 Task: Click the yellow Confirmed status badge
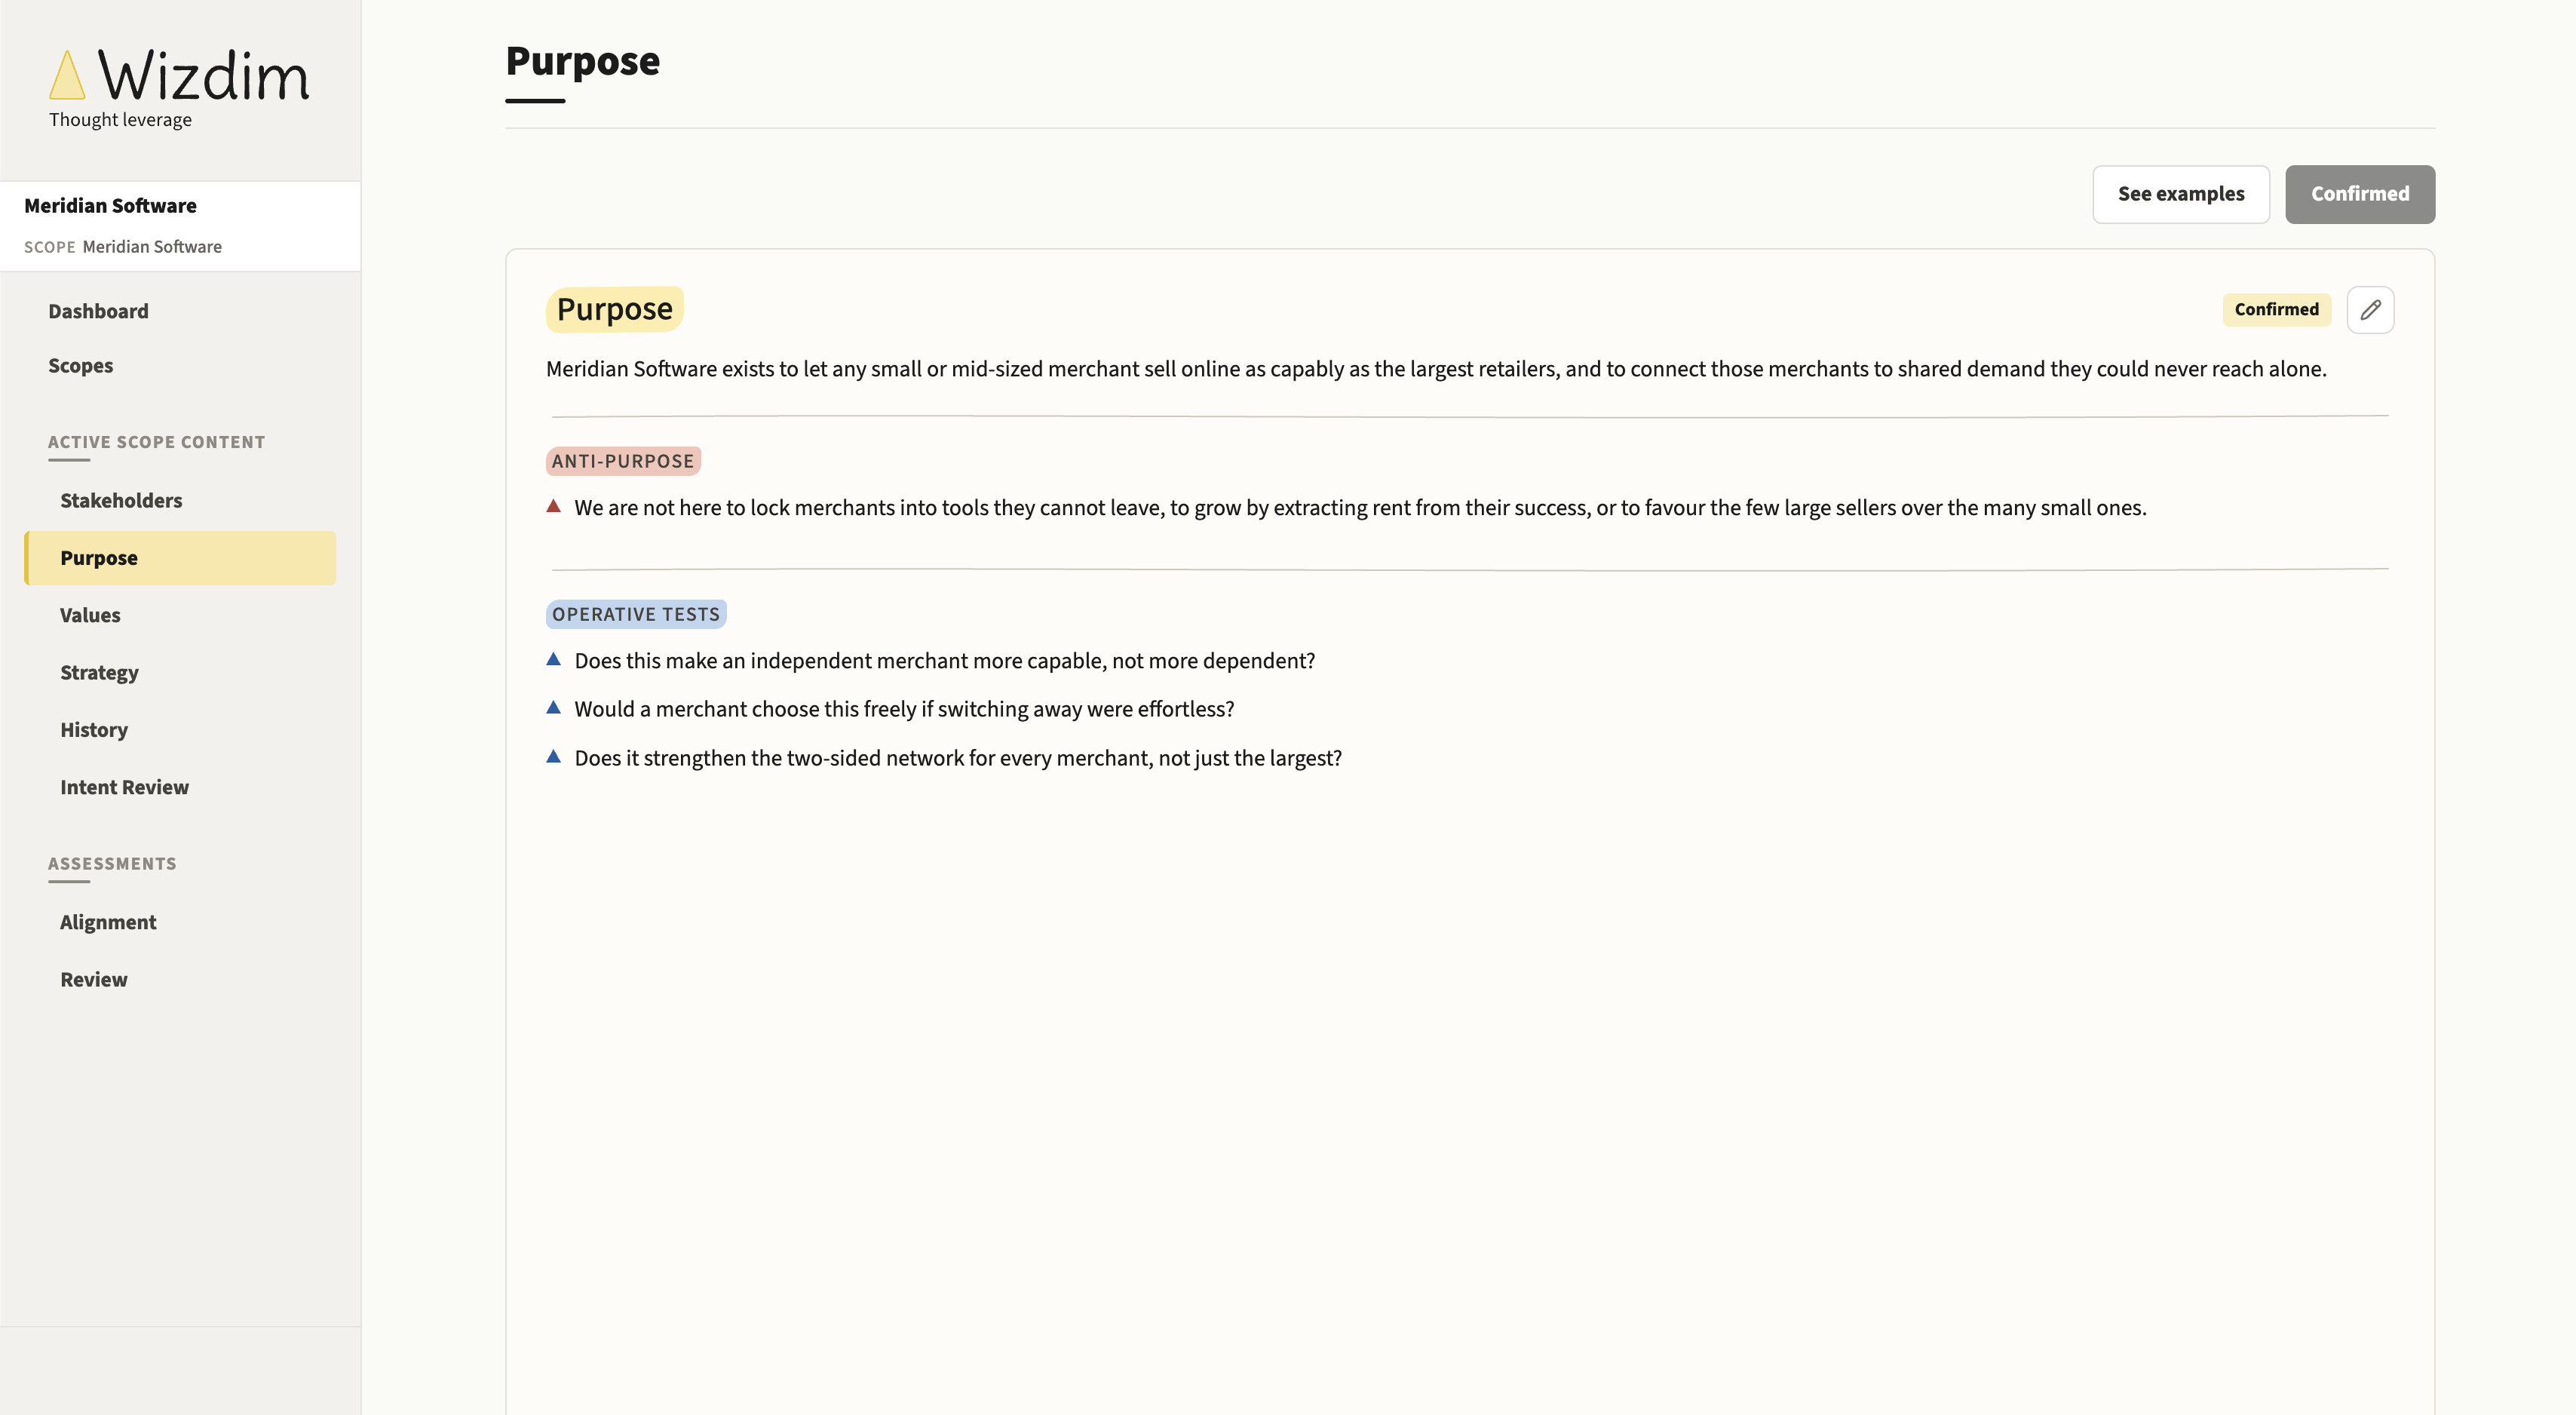coord(2276,310)
